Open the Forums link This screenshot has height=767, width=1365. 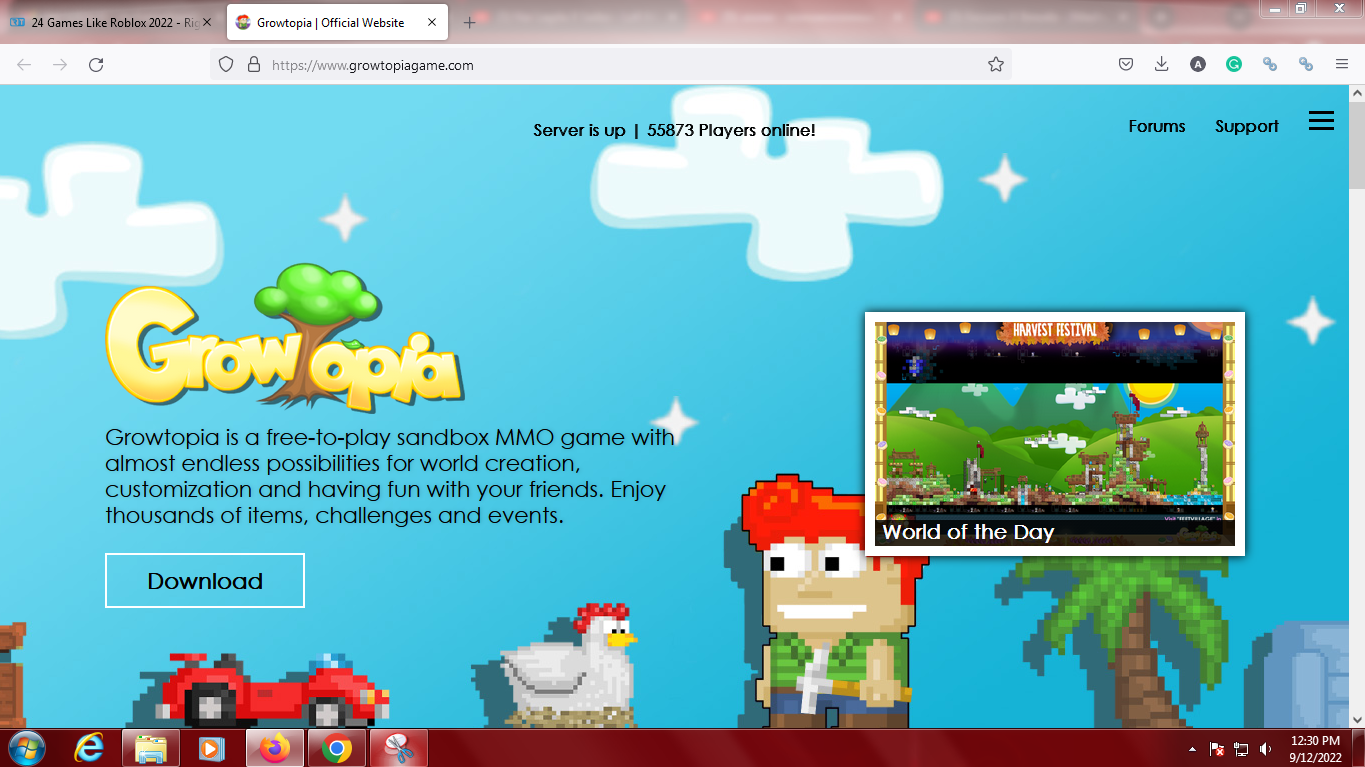point(1157,126)
